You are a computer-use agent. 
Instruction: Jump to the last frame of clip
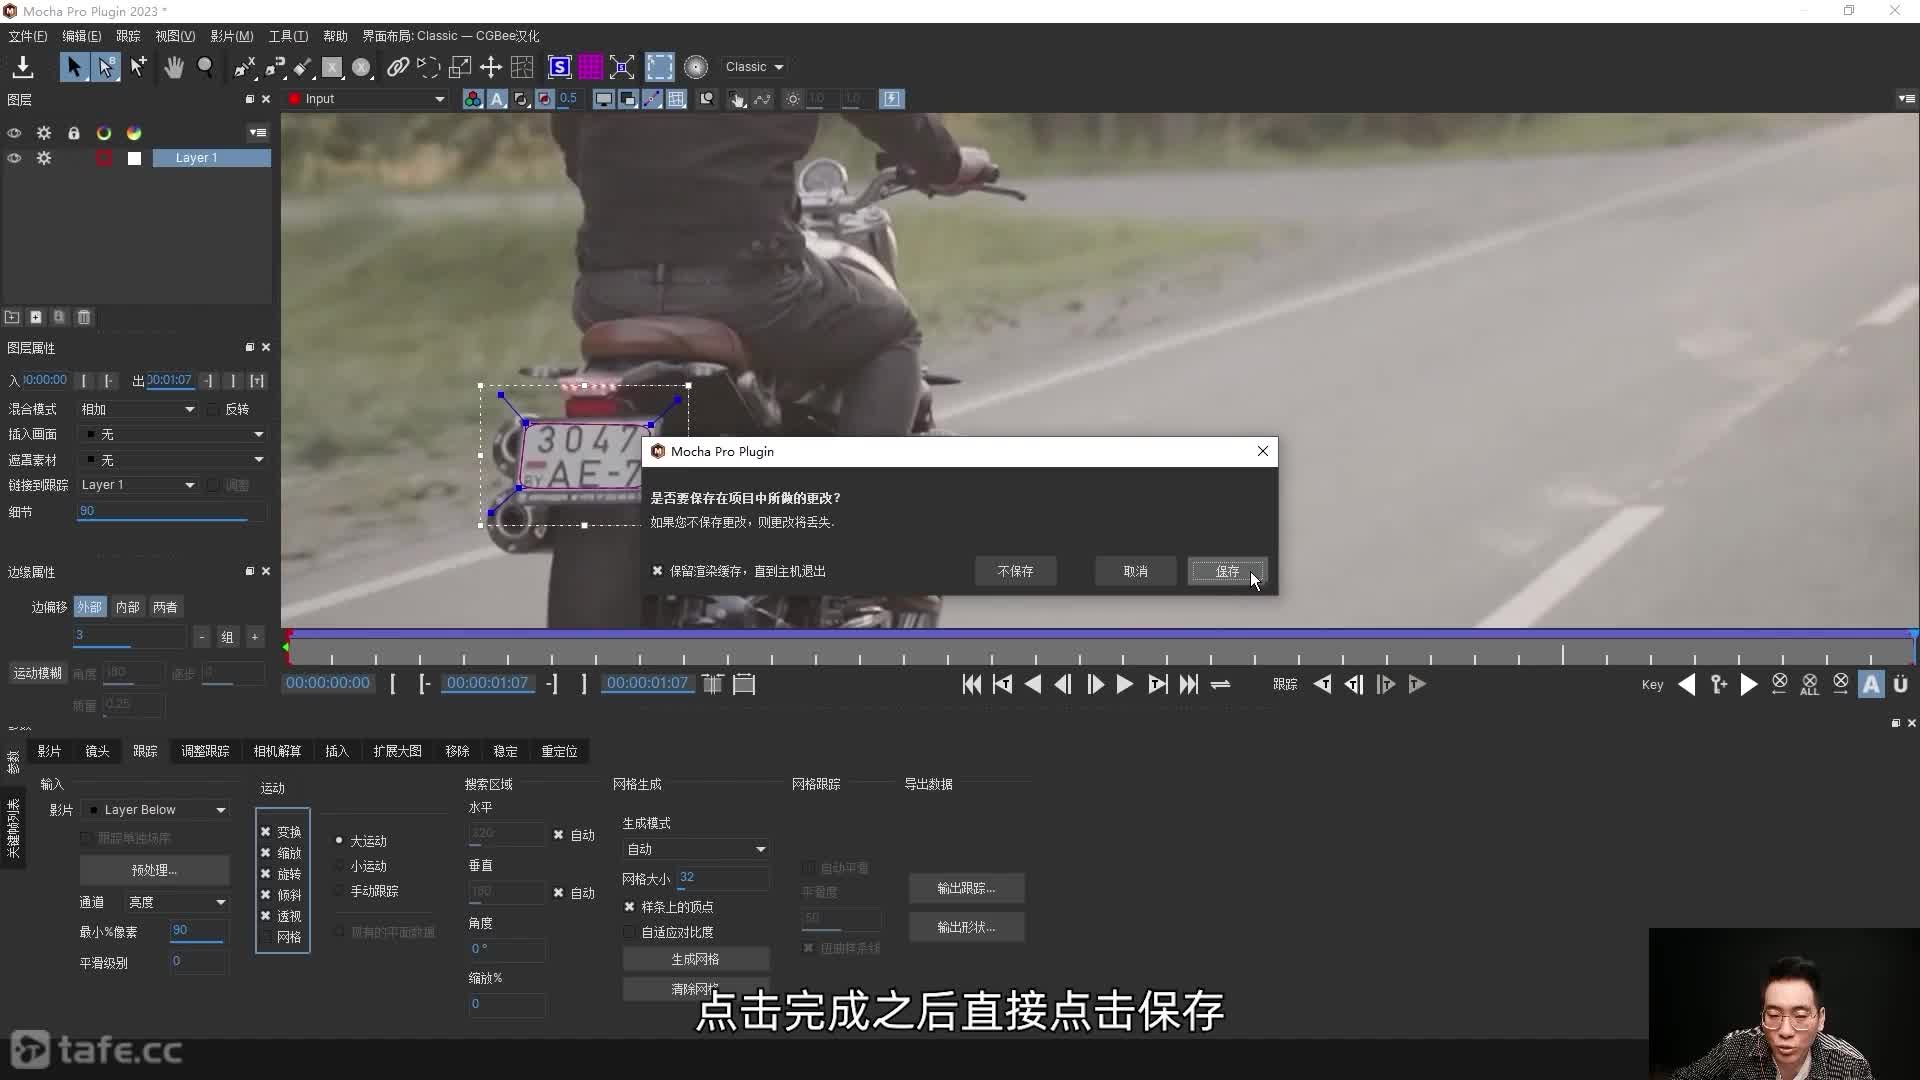coord(1188,684)
